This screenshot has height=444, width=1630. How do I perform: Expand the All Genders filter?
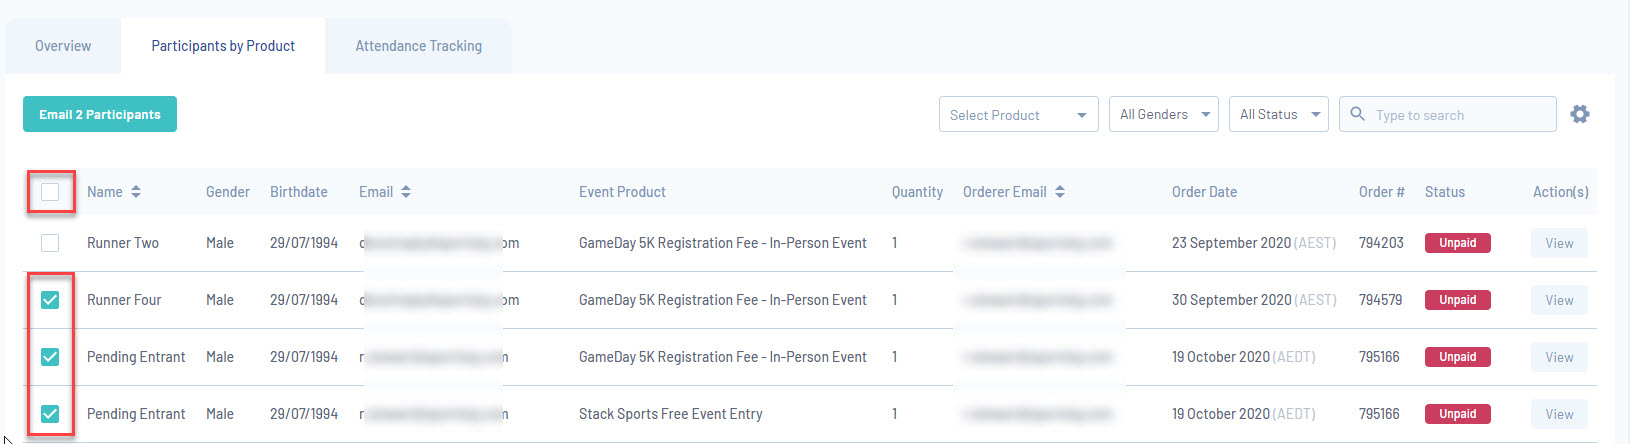tap(1163, 115)
